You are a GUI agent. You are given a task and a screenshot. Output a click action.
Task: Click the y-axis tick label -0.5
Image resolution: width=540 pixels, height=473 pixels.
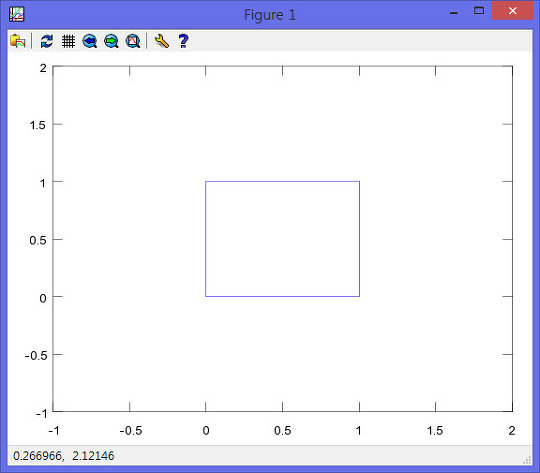[x=36, y=355]
